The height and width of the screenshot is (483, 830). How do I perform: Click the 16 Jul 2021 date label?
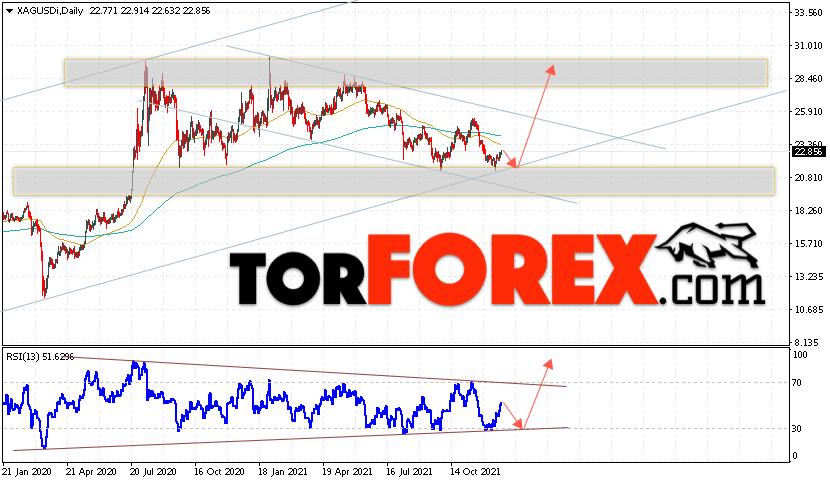pyautogui.click(x=409, y=471)
